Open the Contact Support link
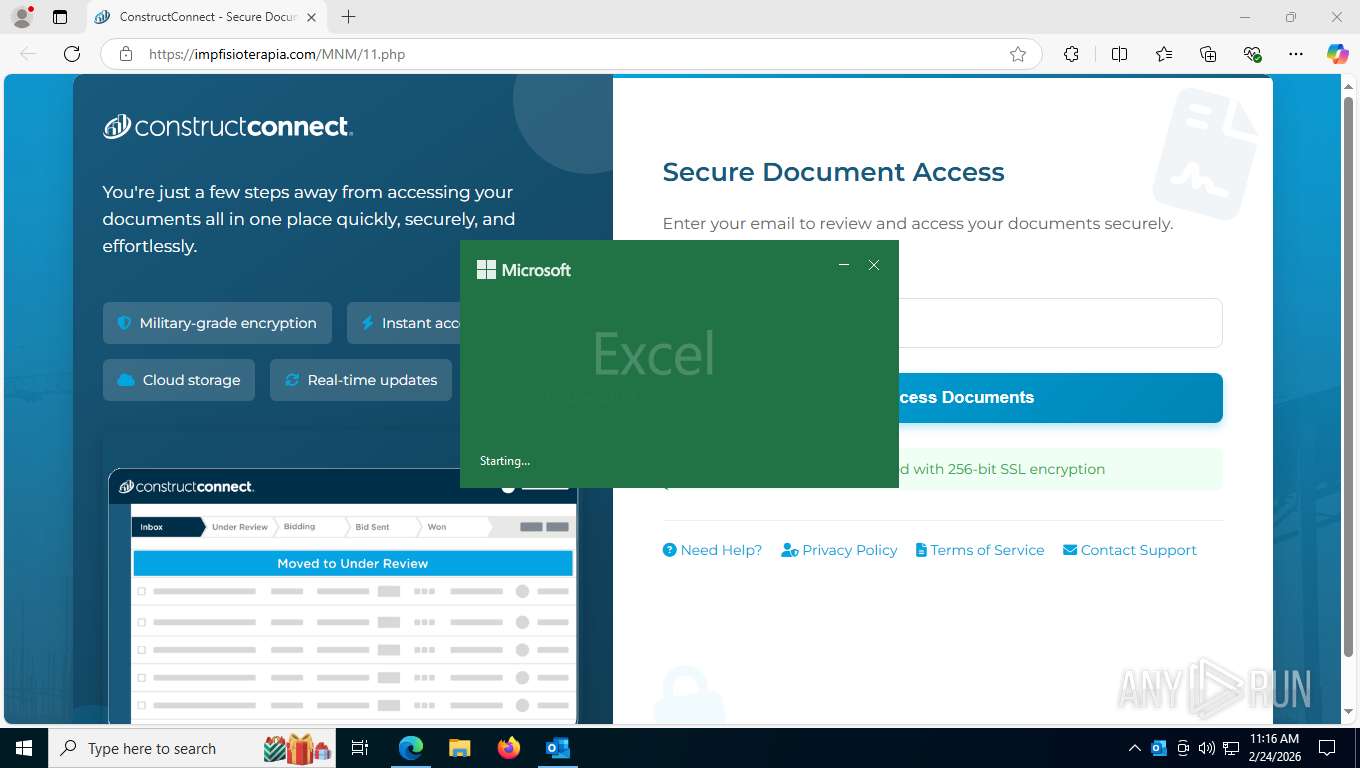 tap(1130, 550)
